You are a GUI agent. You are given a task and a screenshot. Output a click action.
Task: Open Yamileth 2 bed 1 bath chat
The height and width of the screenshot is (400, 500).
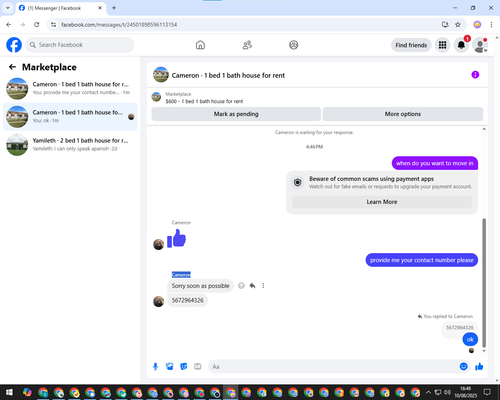coord(70,145)
